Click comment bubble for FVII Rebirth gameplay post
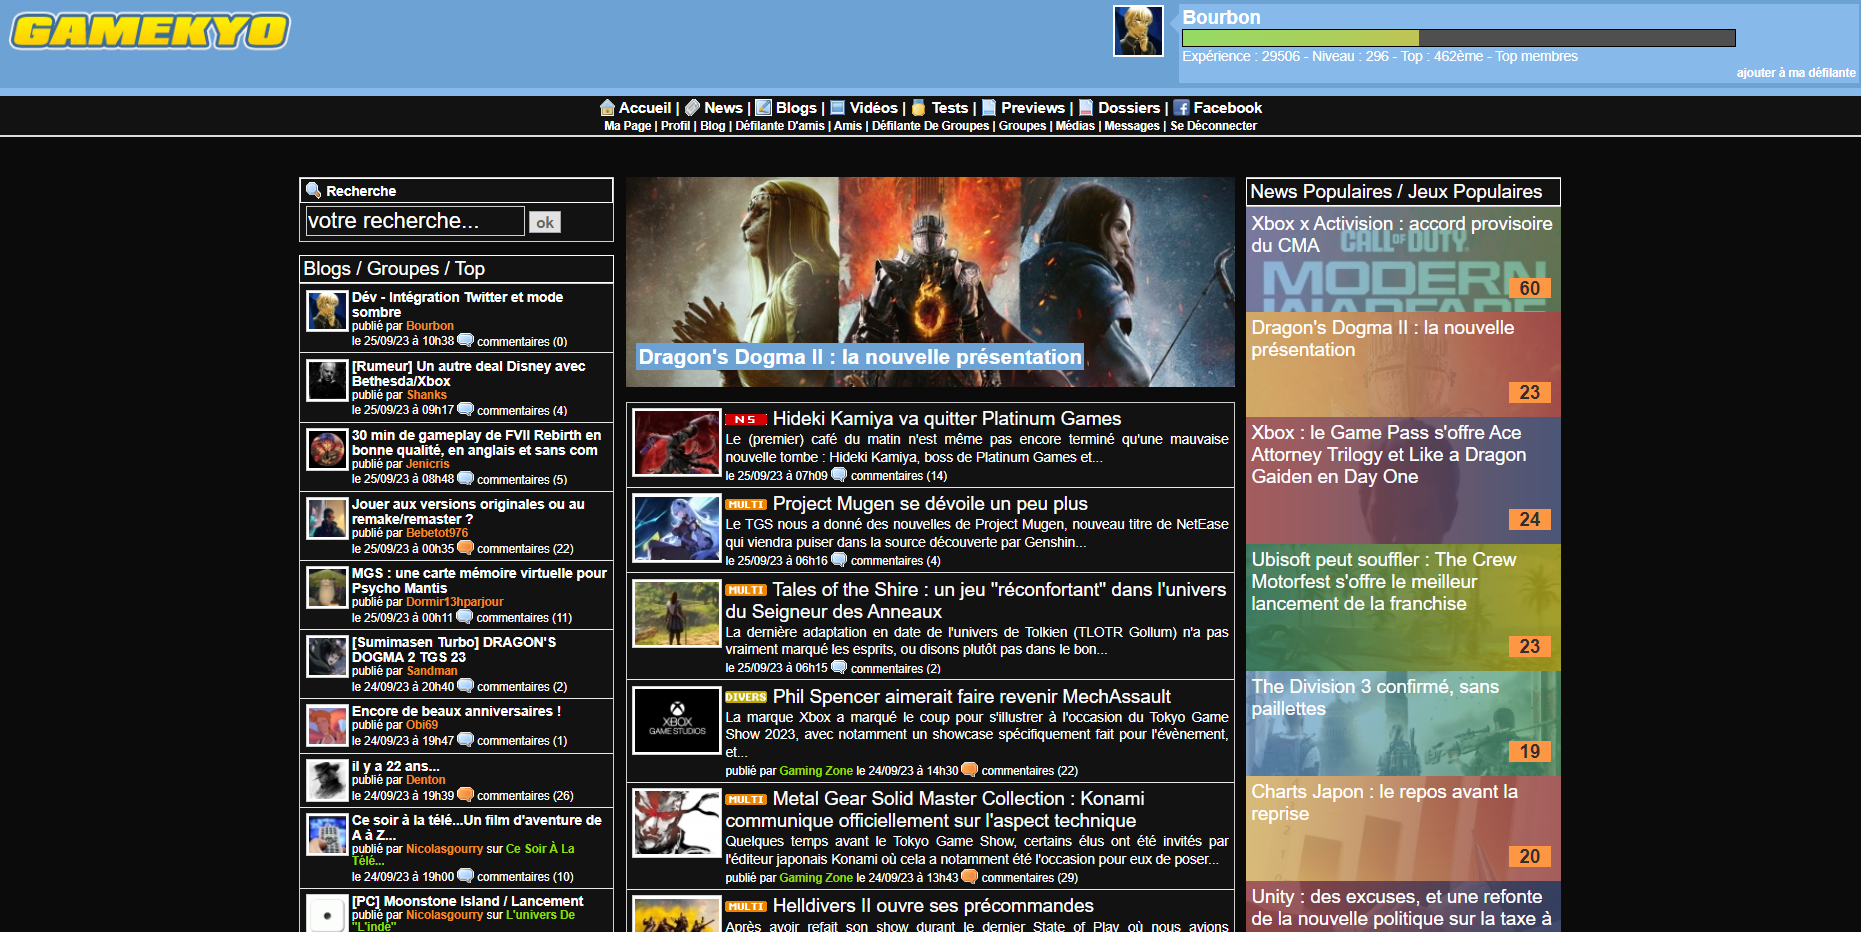Image resolution: width=1861 pixels, height=932 pixels. 465,479
